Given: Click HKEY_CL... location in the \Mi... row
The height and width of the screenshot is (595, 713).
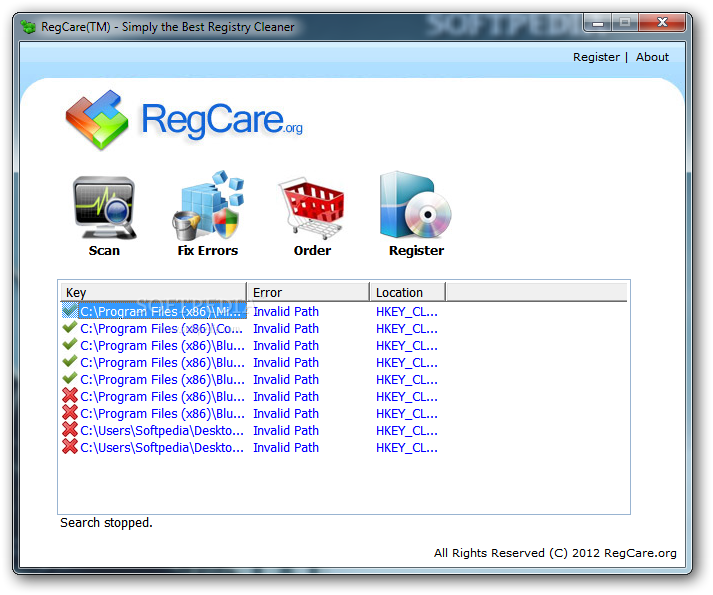Looking at the screenshot, I should 407,312.
